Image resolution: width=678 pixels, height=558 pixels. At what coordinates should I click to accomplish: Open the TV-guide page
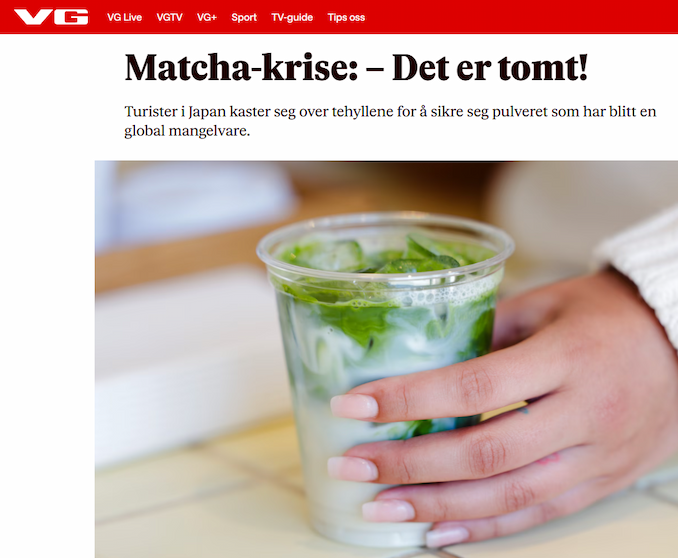click(x=292, y=17)
